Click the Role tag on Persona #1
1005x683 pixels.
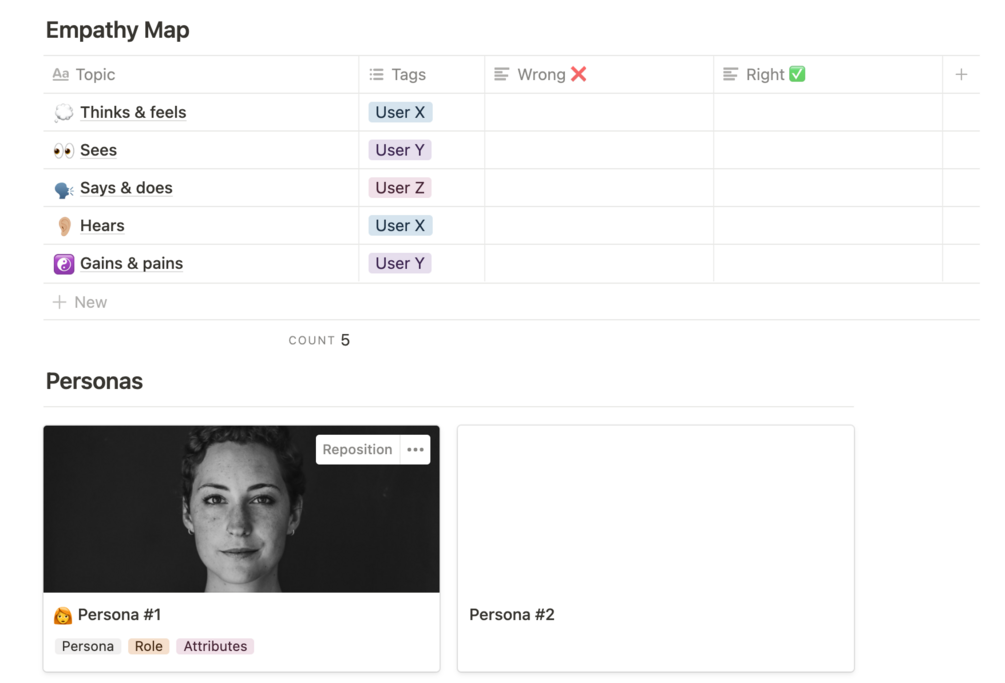148,646
